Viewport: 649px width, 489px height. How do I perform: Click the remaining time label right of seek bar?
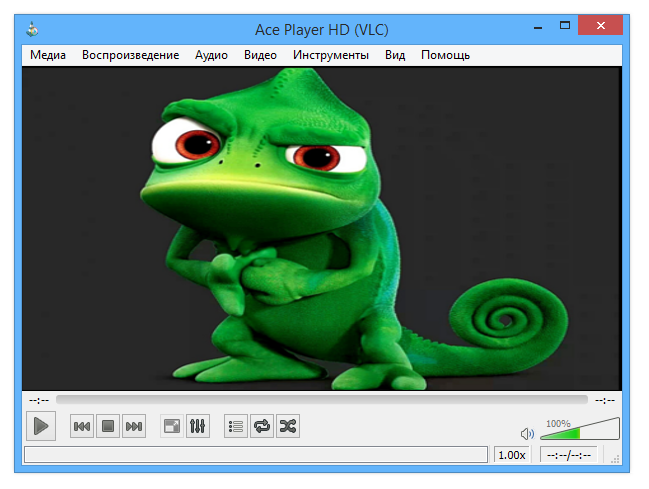point(605,400)
